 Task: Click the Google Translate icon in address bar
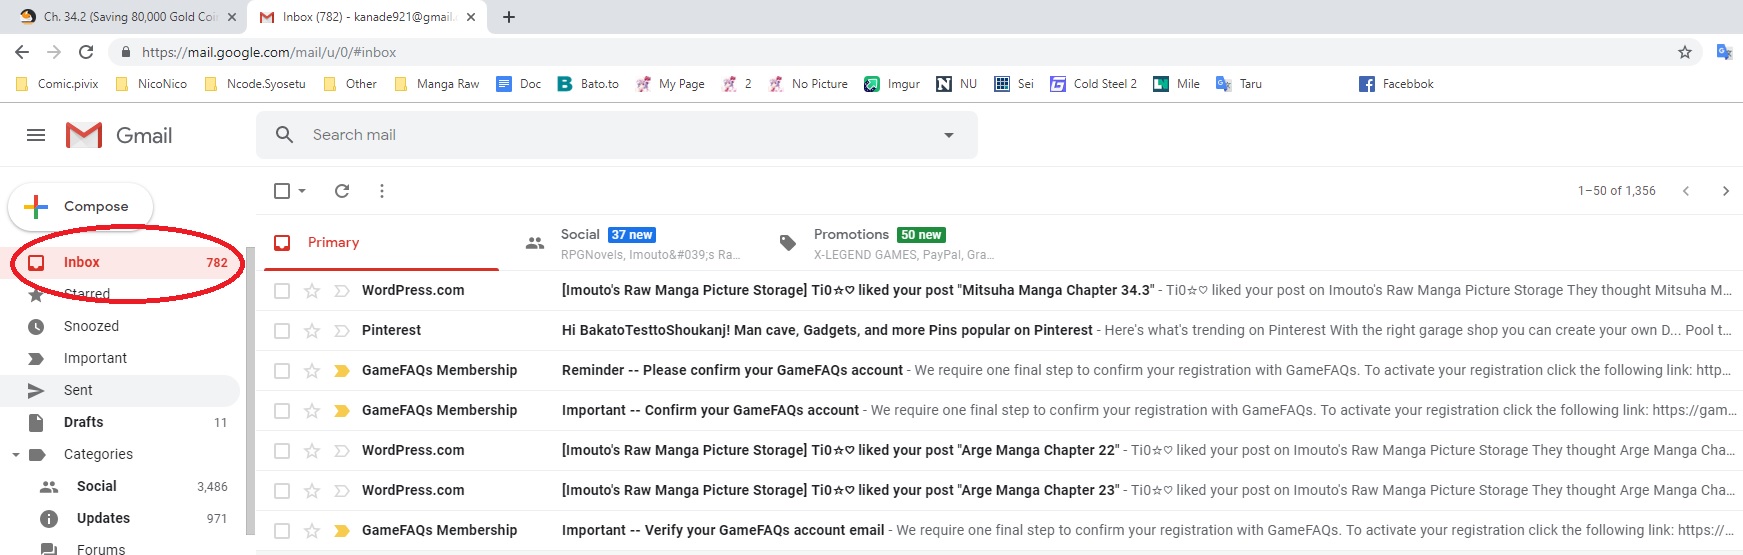(x=1724, y=52)
